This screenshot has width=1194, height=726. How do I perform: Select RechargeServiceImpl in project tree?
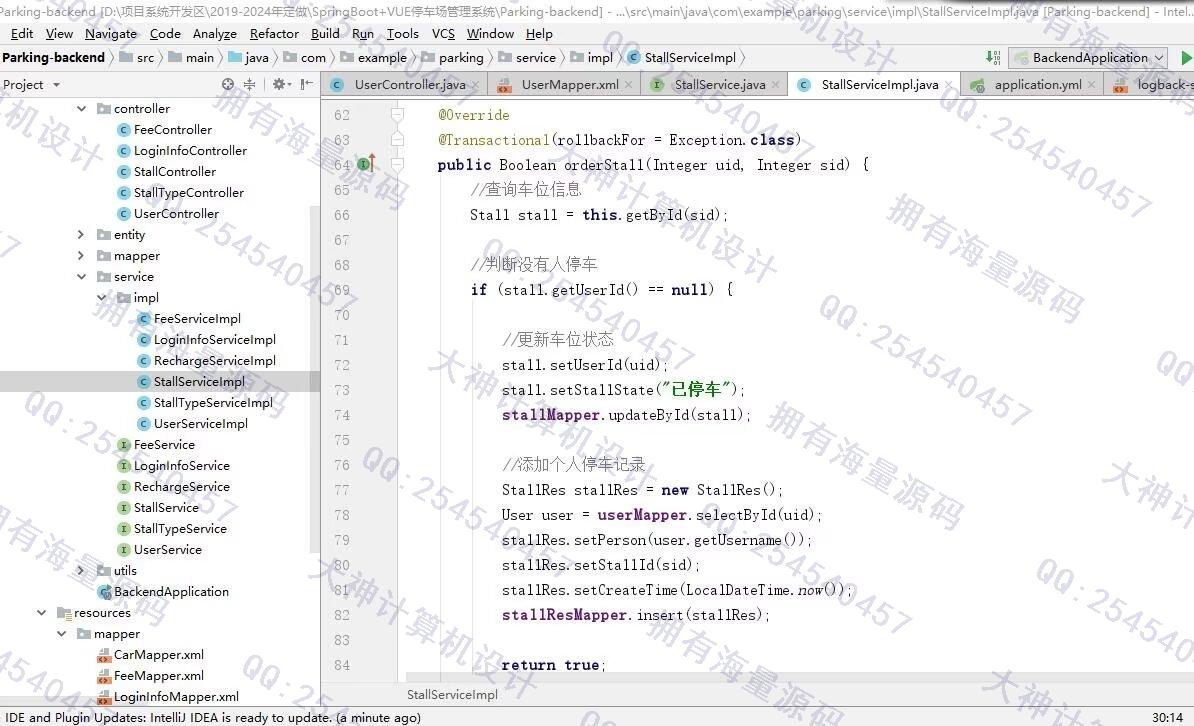coord(206,360)
